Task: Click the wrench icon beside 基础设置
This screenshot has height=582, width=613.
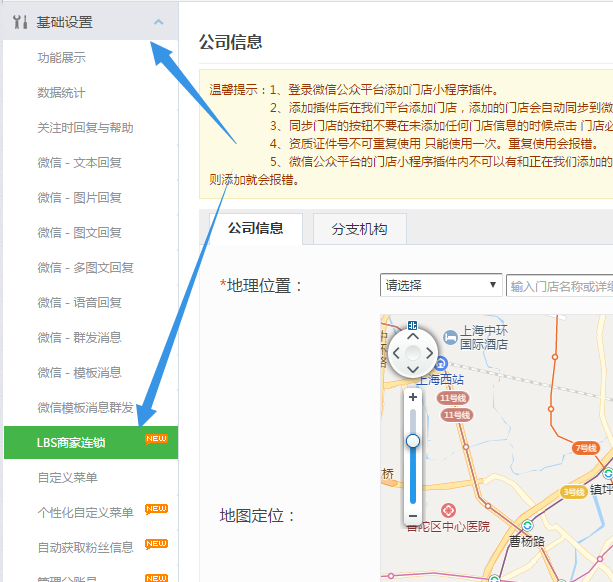Action: click(20, 22)
